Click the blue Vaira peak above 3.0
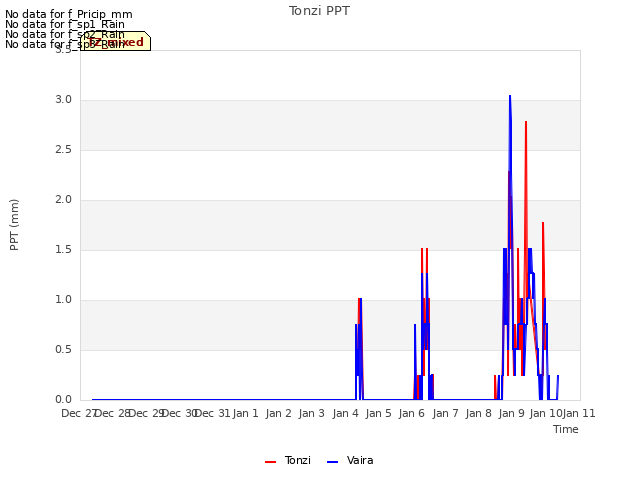Screen dimensions: 640x480 510,96
